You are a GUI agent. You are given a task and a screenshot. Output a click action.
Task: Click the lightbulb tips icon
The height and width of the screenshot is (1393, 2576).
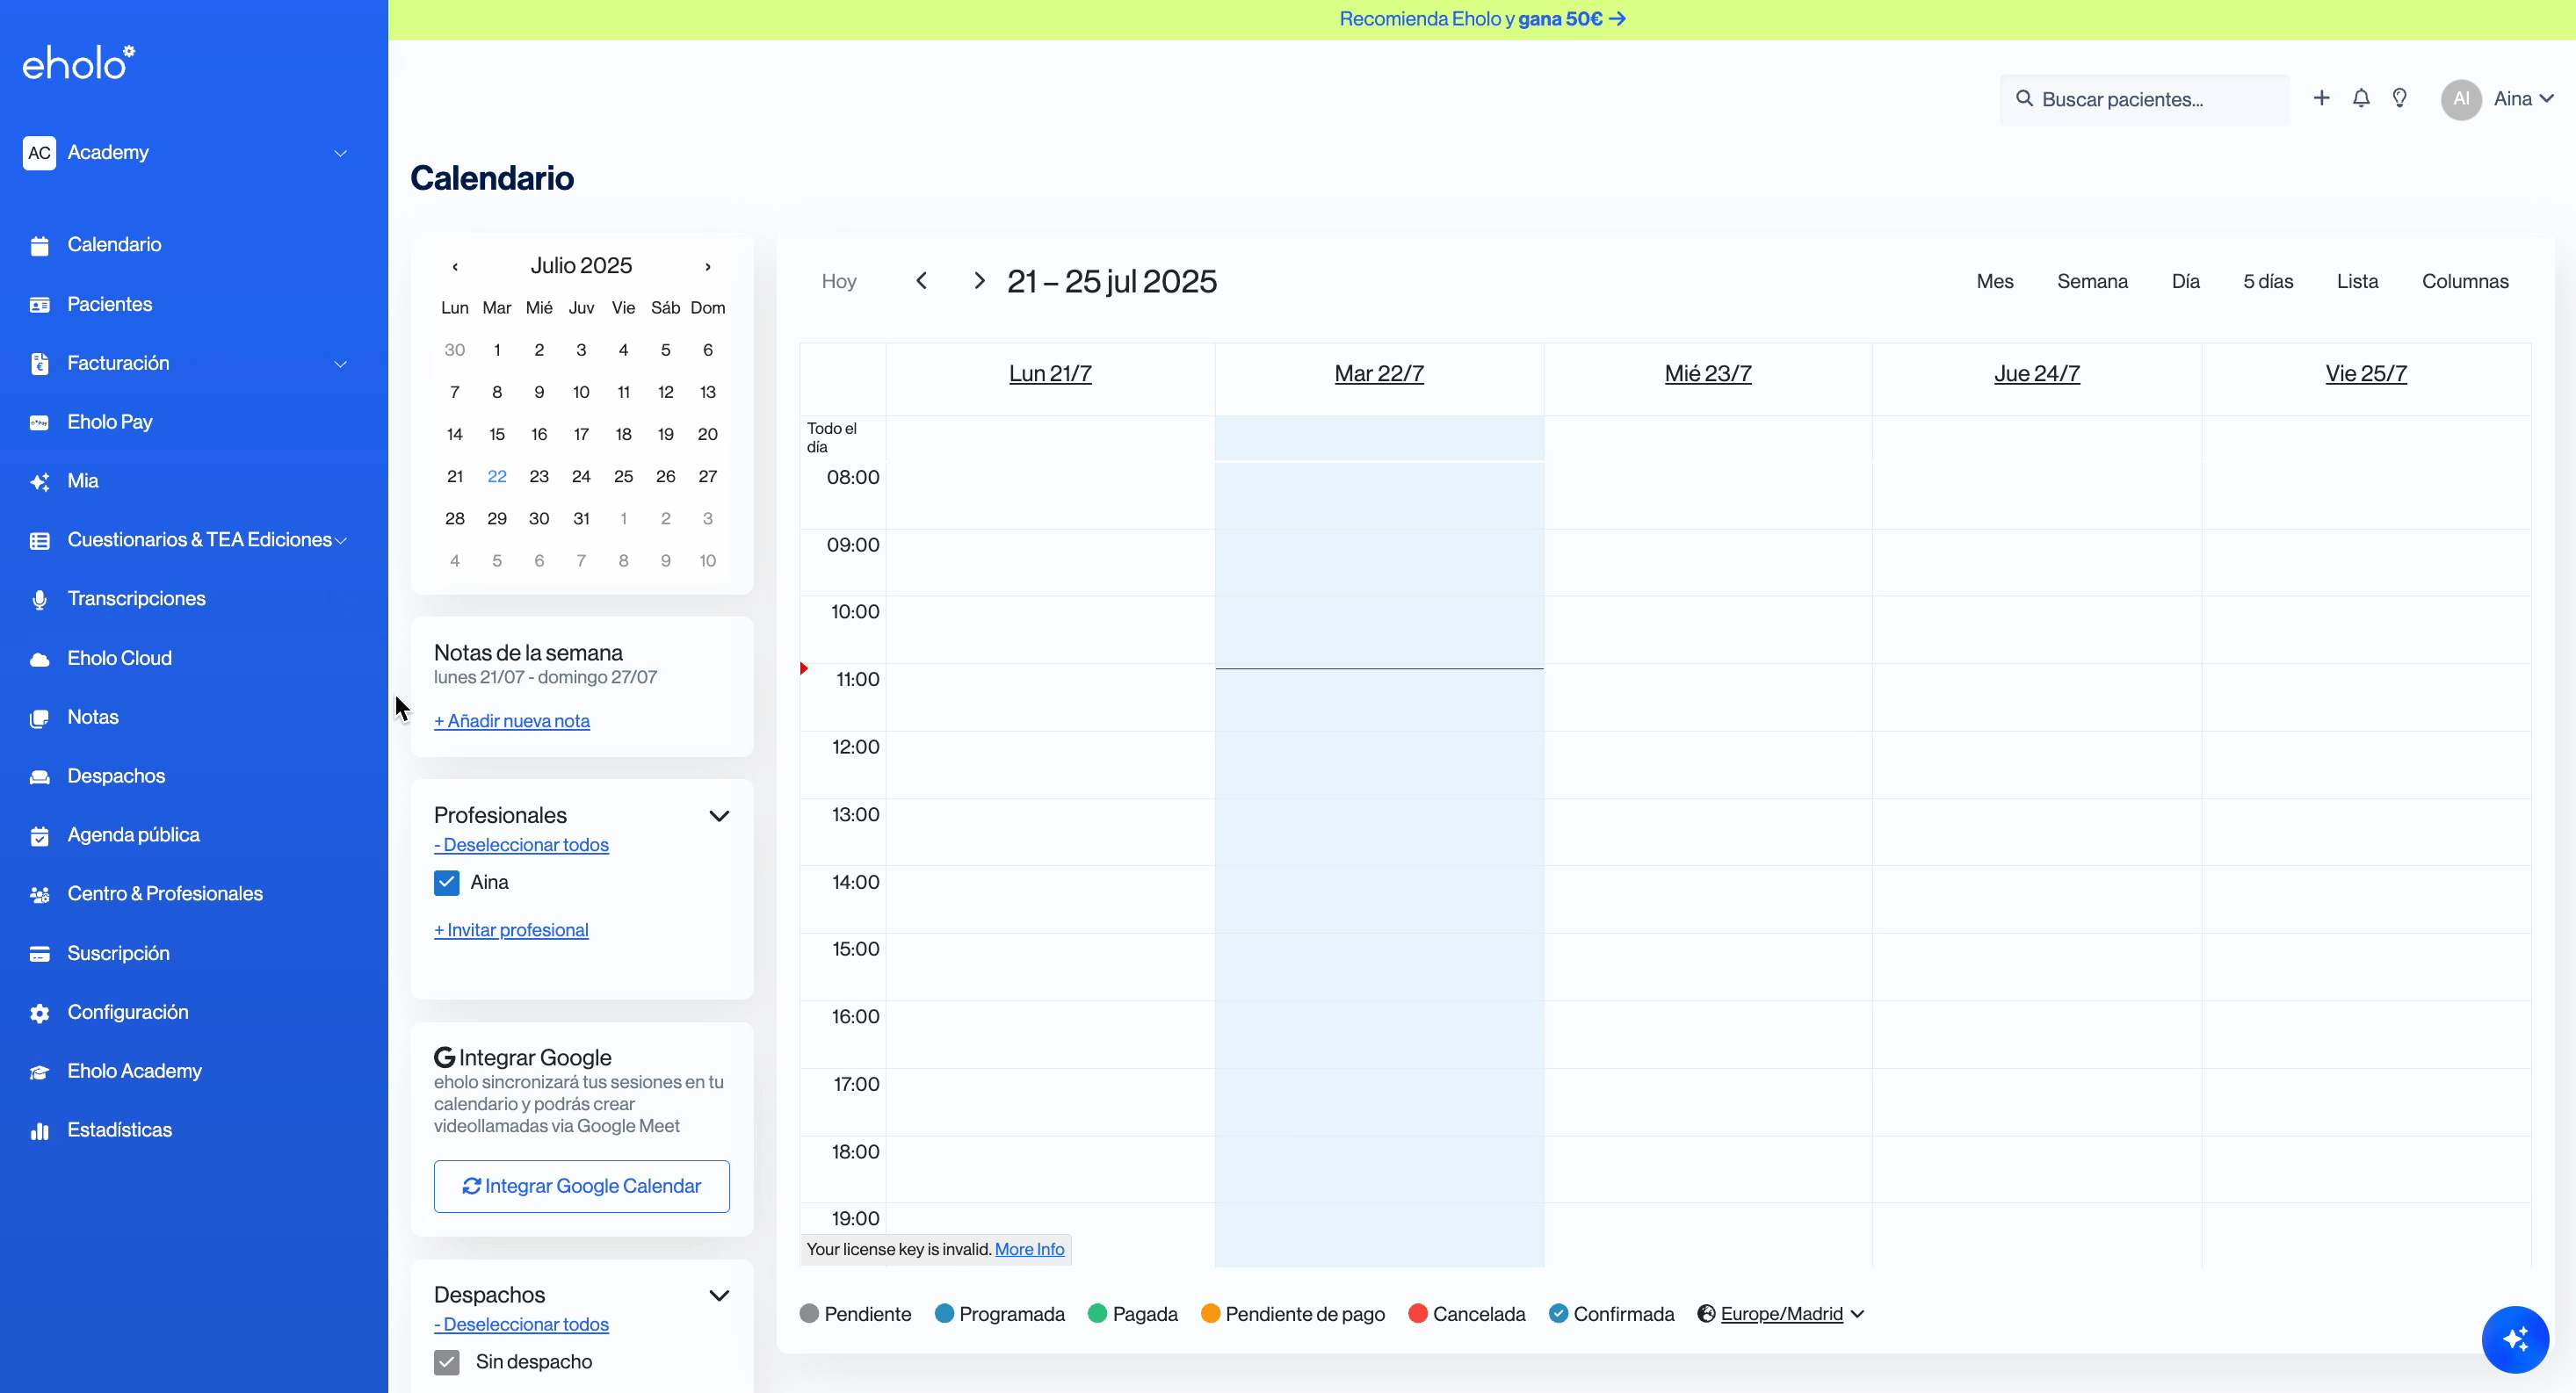pyautogui.click(x=2400, y=98)
